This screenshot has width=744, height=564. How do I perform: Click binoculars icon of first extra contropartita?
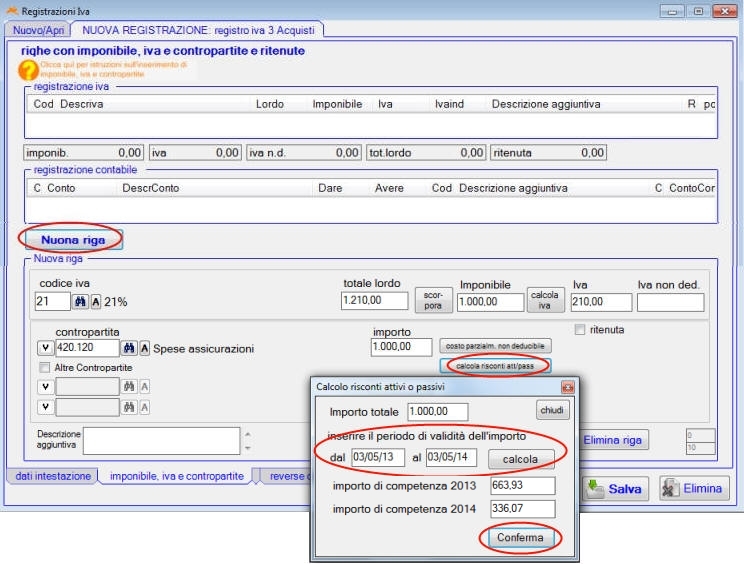(129, 387)
